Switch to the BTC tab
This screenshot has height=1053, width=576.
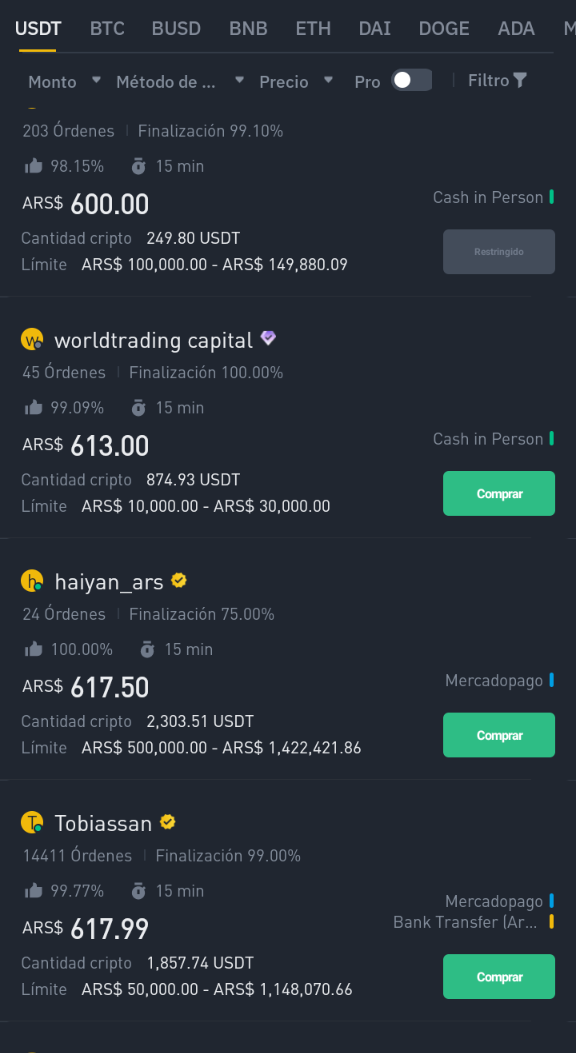coord(107,29)
